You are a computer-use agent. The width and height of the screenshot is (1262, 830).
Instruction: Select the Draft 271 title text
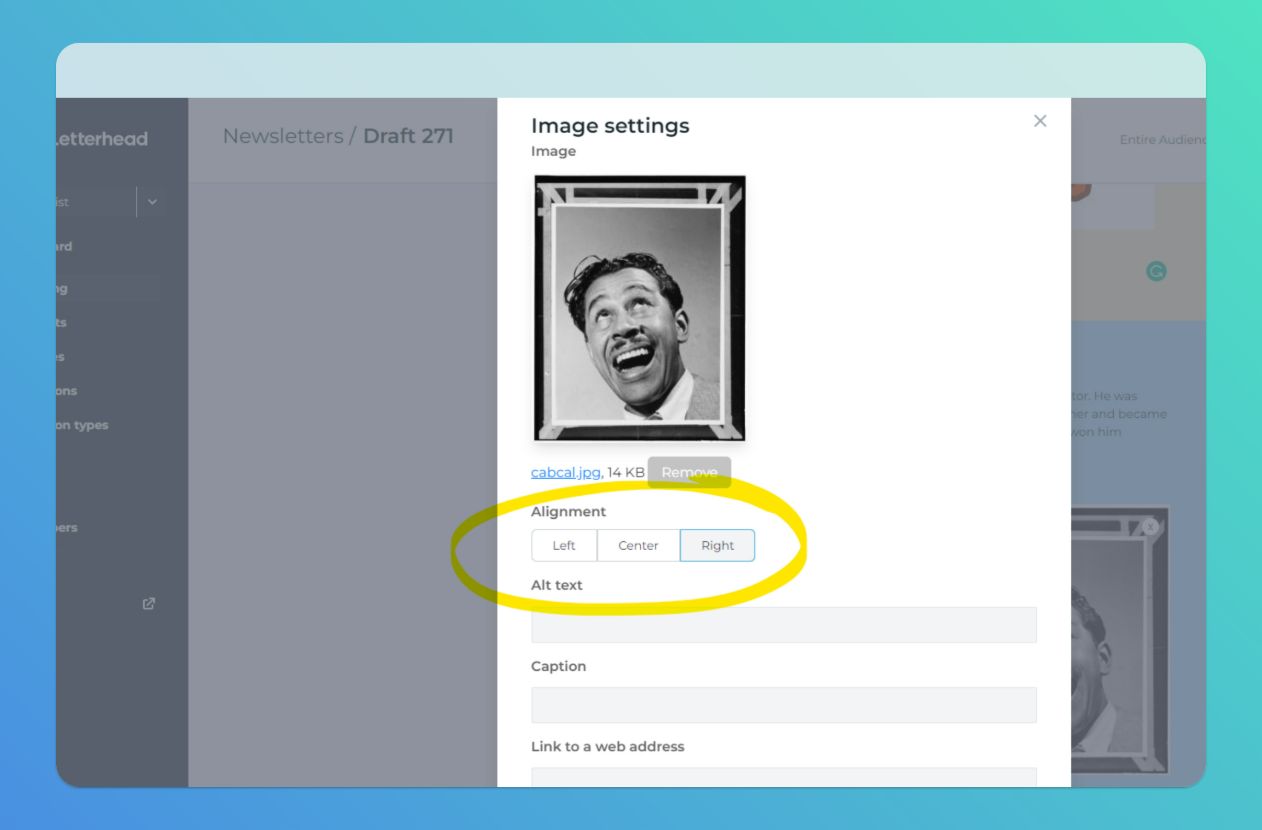point(408,136)
